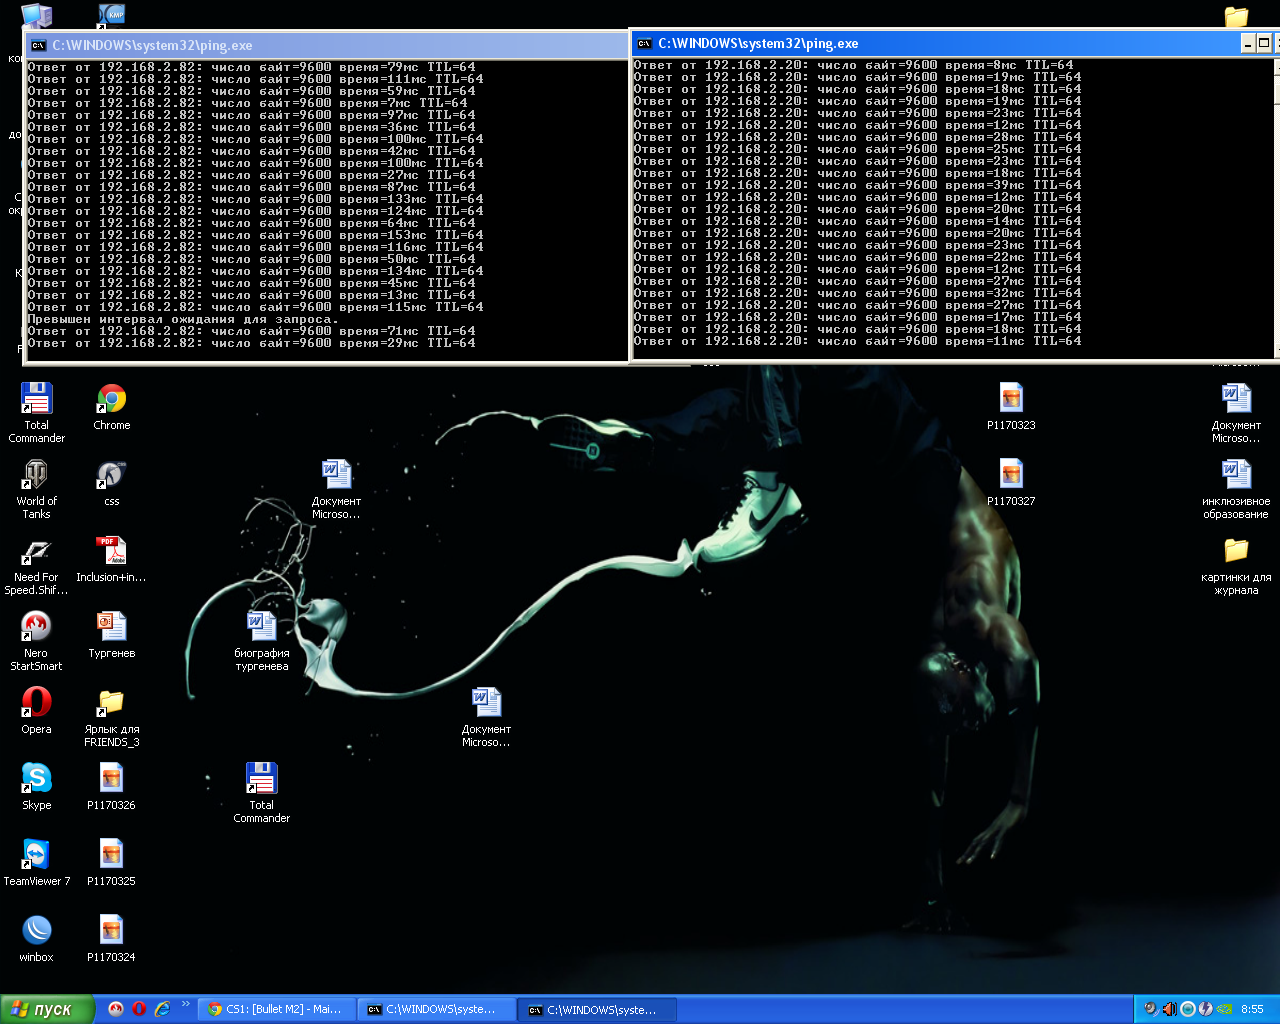Click the пуск Start button
This screenshot has width=1280, height=1024.
coord(47,1009)
